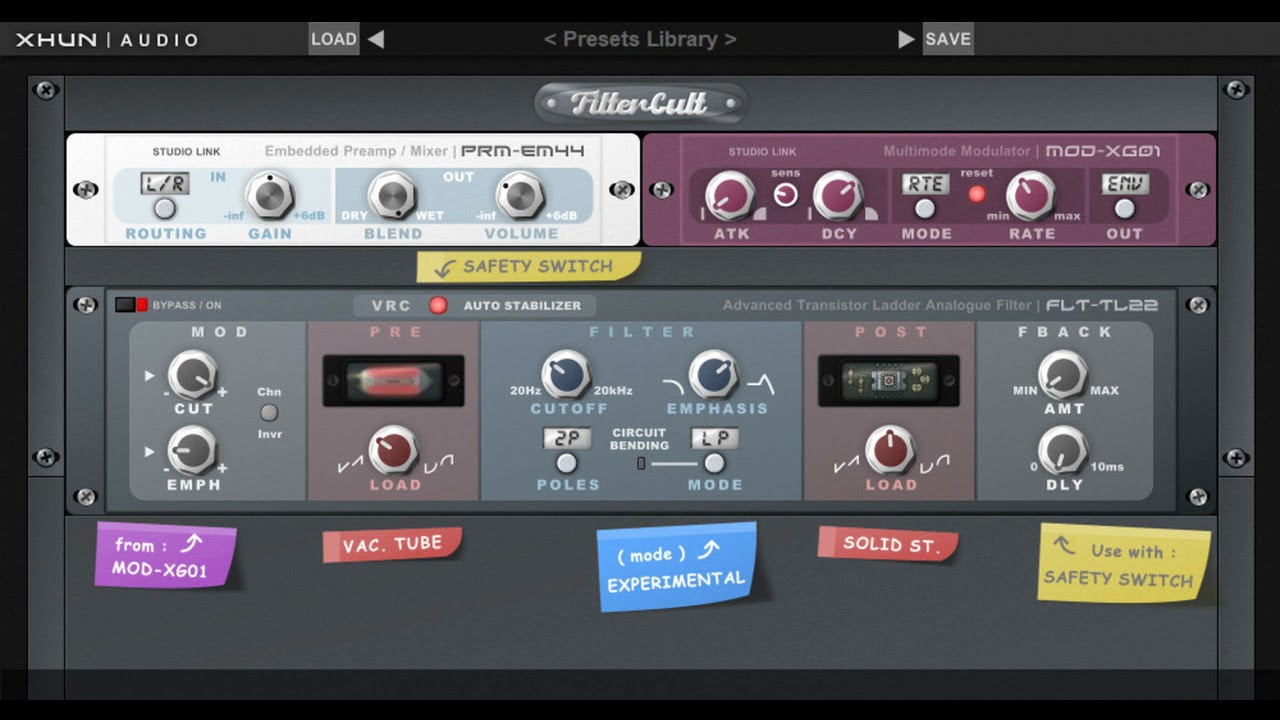This screenshot has width=1280, height=720.
Task: Click the PRM-EM44 module title
Action: [x=523, y=151]
